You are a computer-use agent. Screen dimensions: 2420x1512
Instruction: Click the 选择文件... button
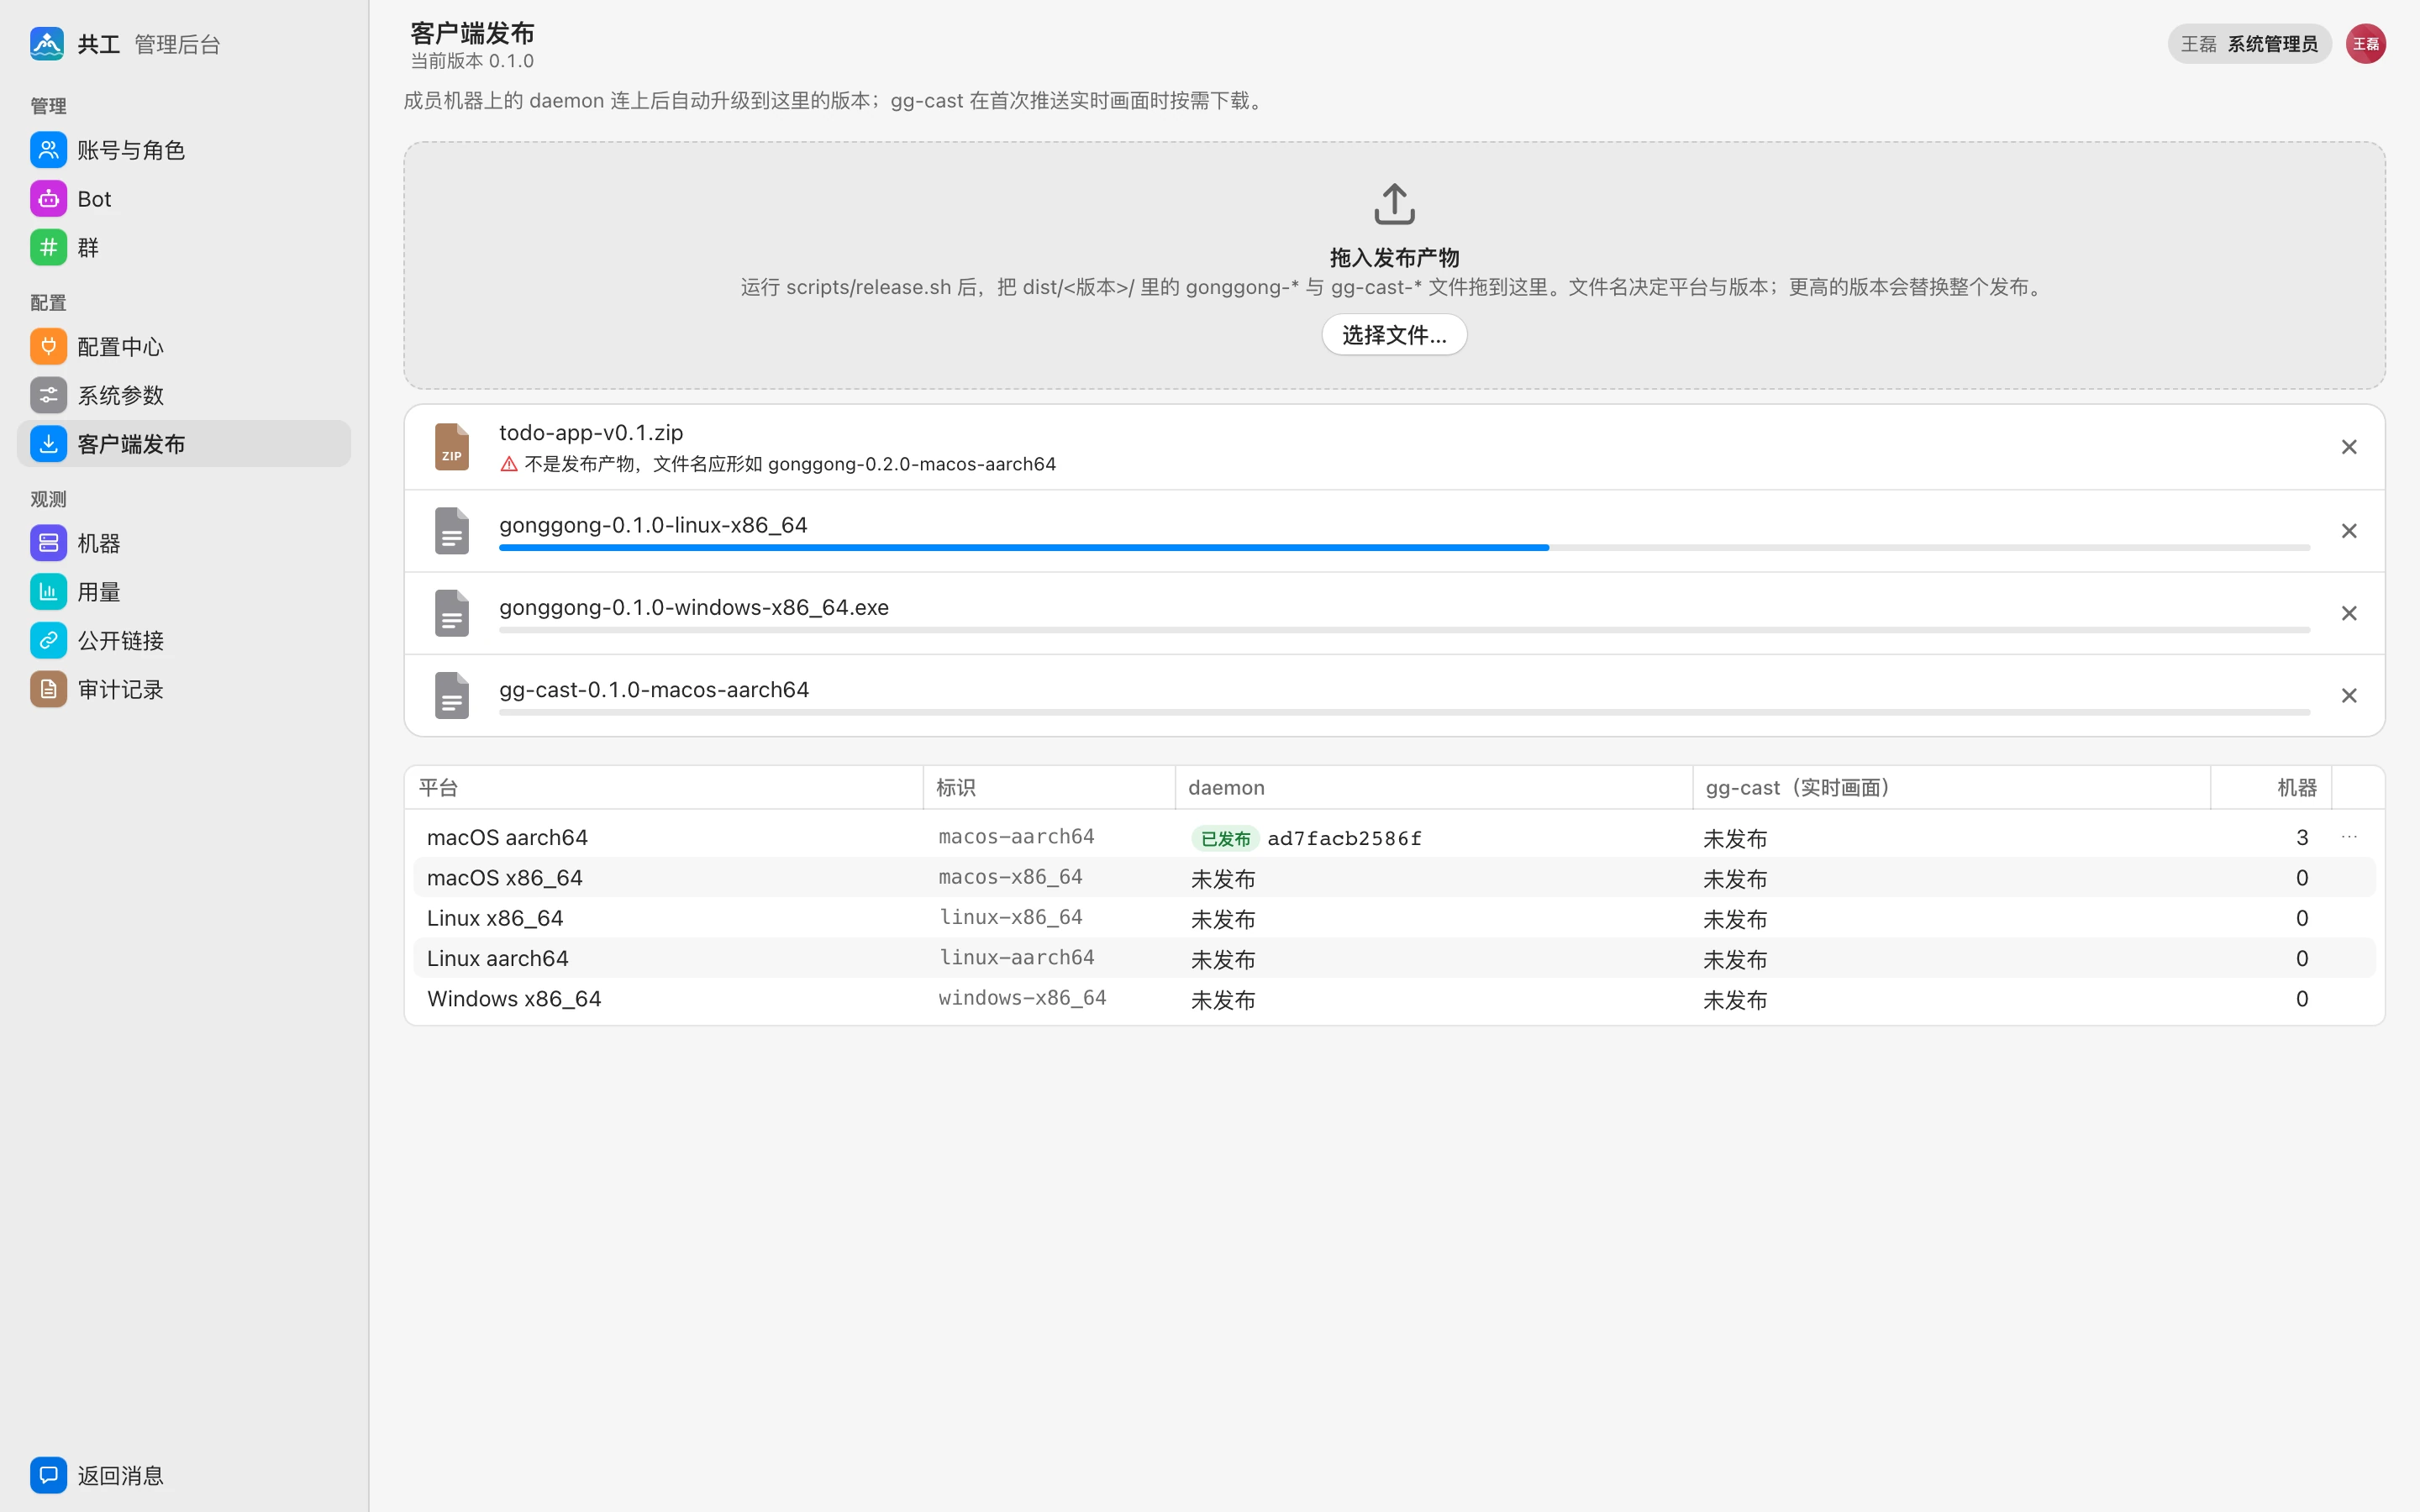[x=1394, y=335]
